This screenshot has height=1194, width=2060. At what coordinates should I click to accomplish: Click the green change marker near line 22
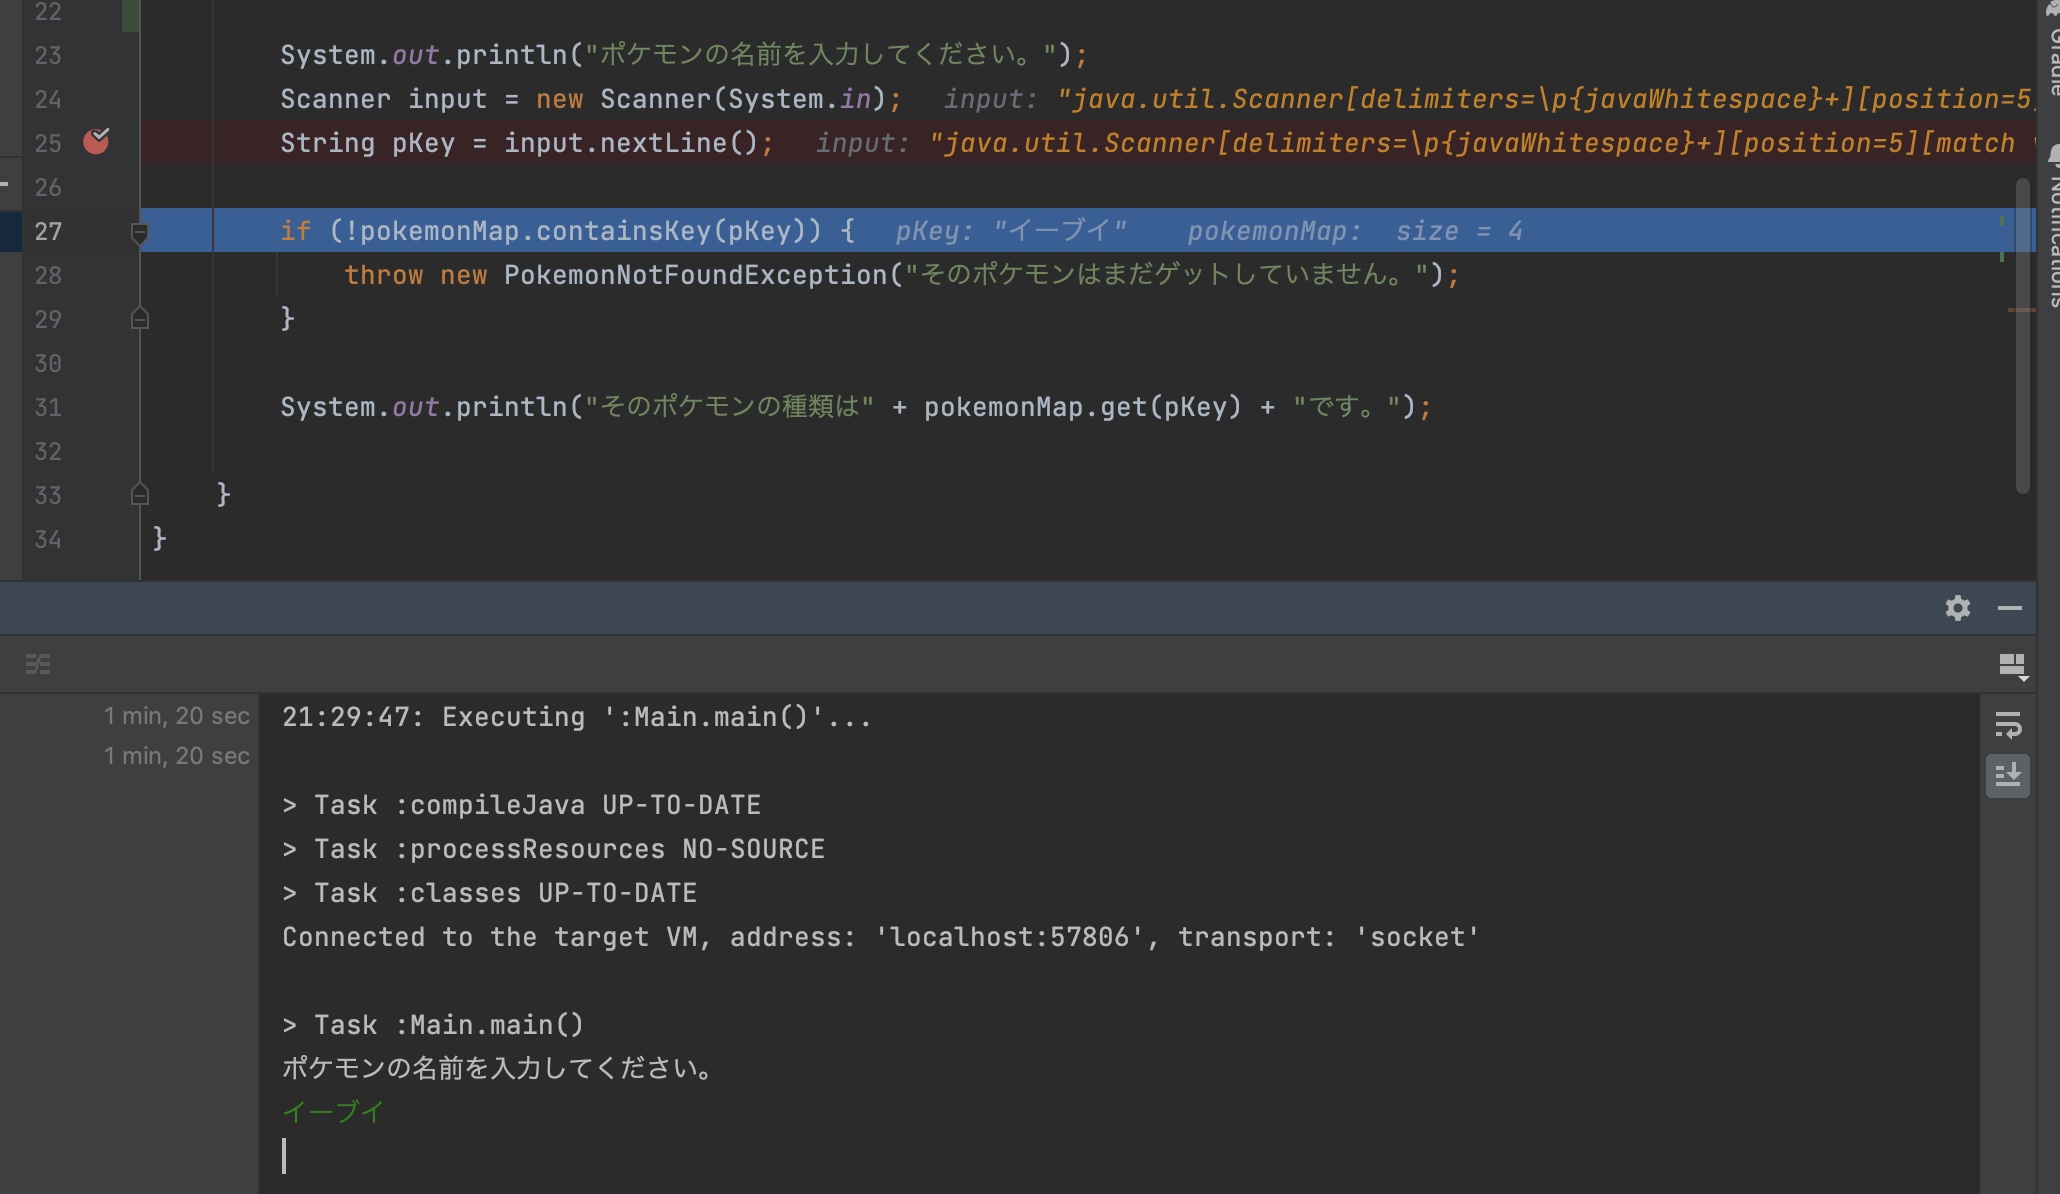coord(130,15)
